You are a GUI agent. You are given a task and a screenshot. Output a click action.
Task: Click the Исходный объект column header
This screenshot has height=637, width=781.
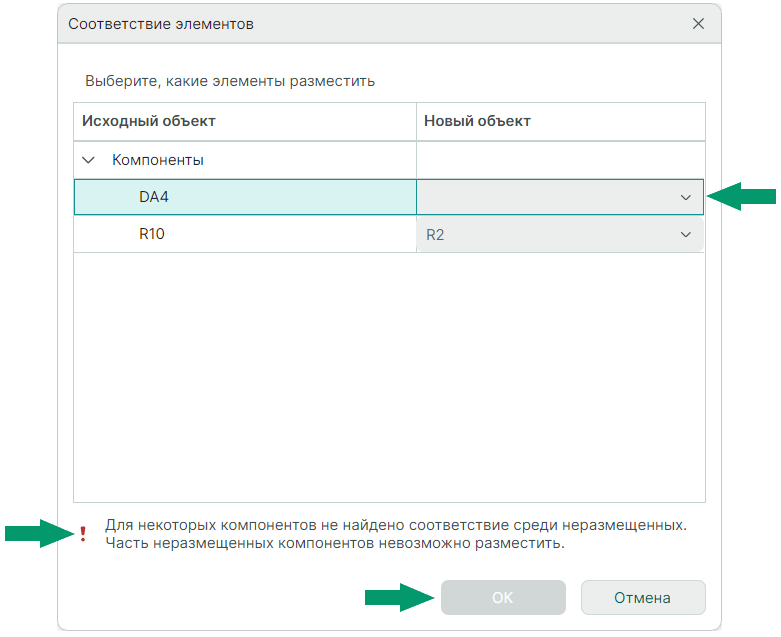(149, 121)
